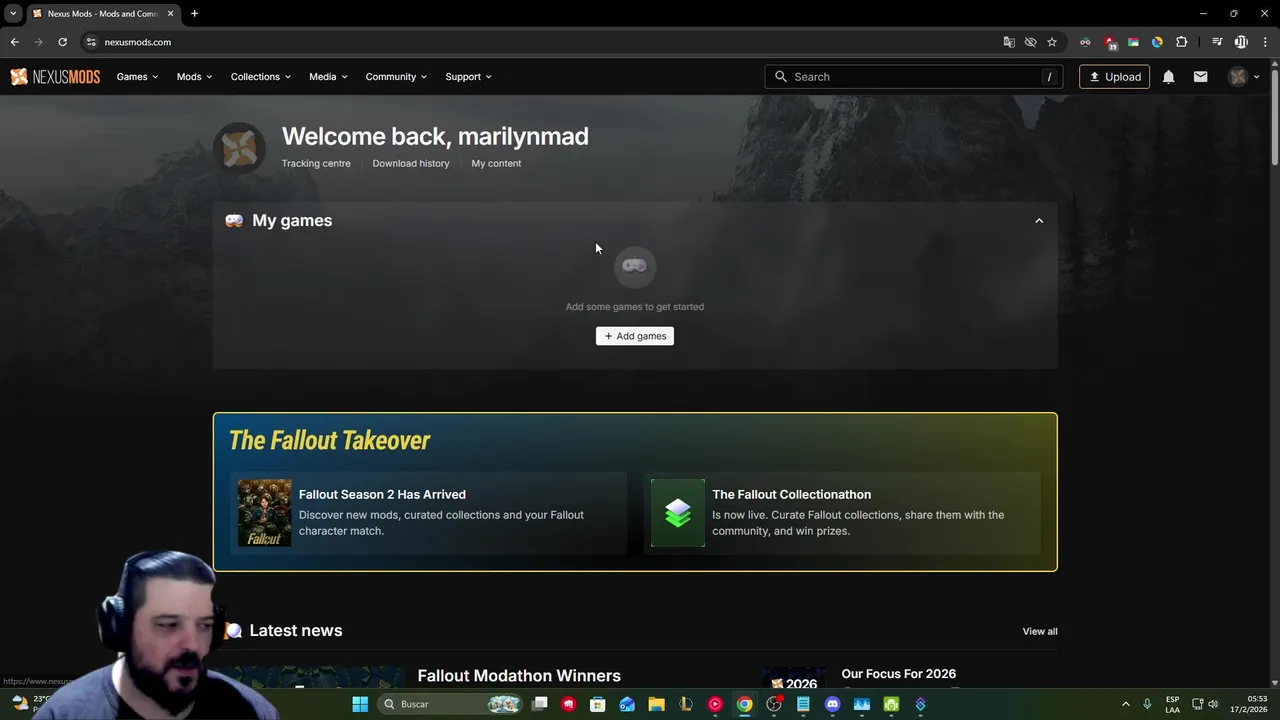Open File Explorer from the taskbar
Image resolution: width=1280 pixels, height=720 pixels.
pos(656,704)
